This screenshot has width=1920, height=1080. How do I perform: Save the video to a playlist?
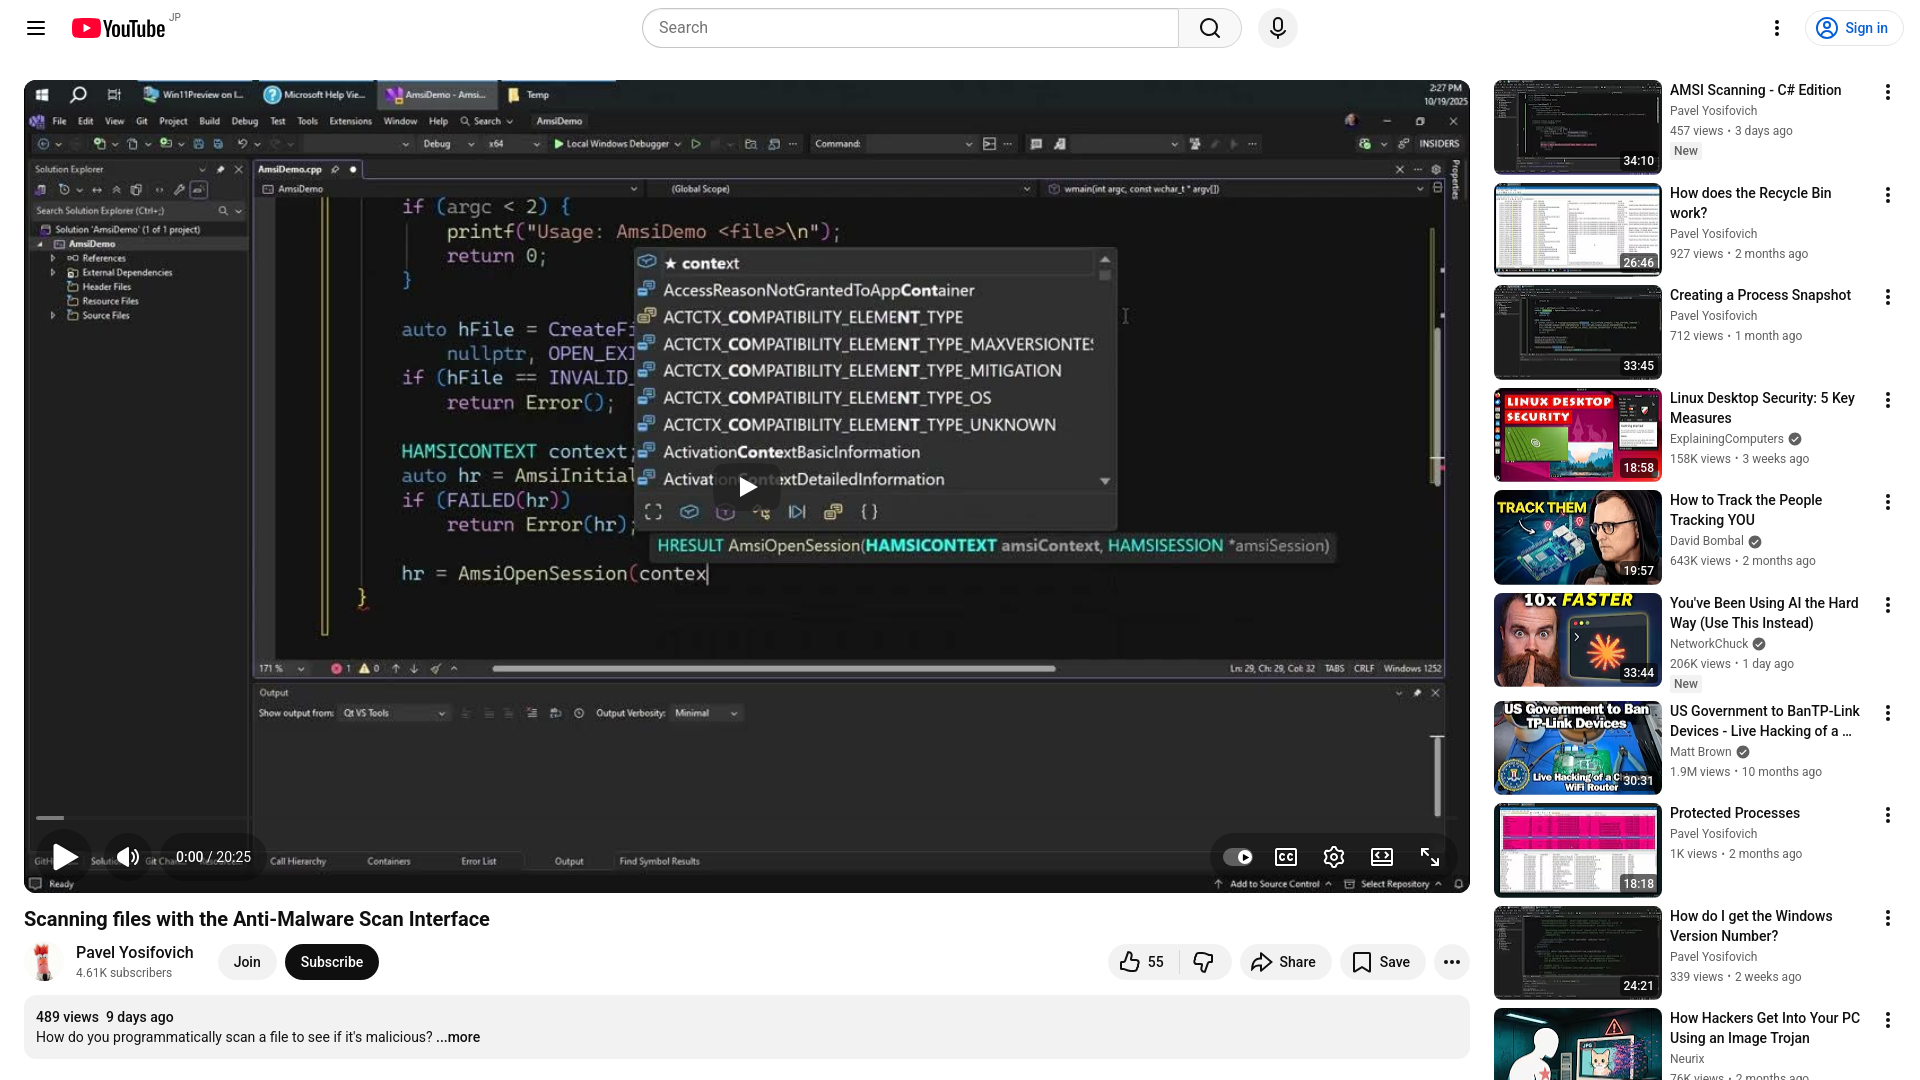pyautogui.click(x=1382, y=961)
